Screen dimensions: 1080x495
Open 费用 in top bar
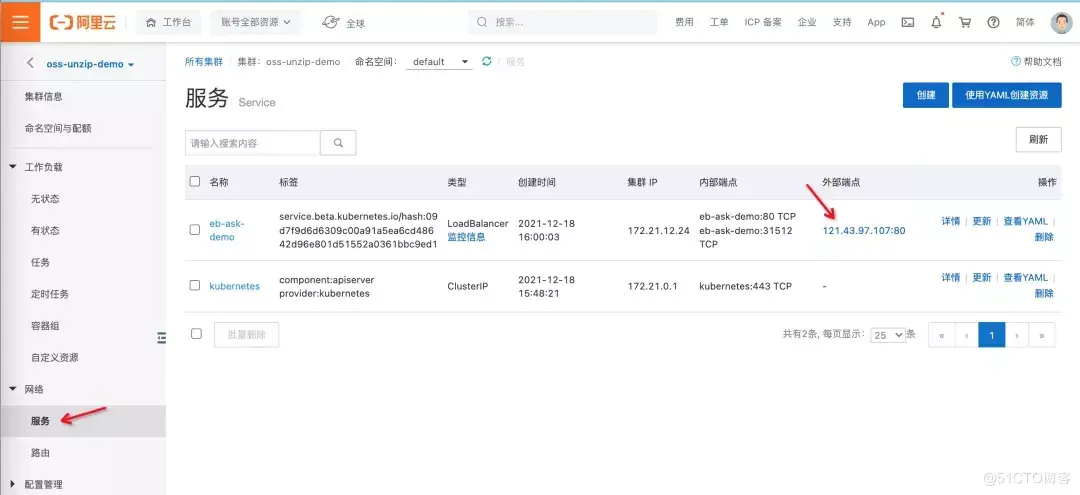[684, 22]
